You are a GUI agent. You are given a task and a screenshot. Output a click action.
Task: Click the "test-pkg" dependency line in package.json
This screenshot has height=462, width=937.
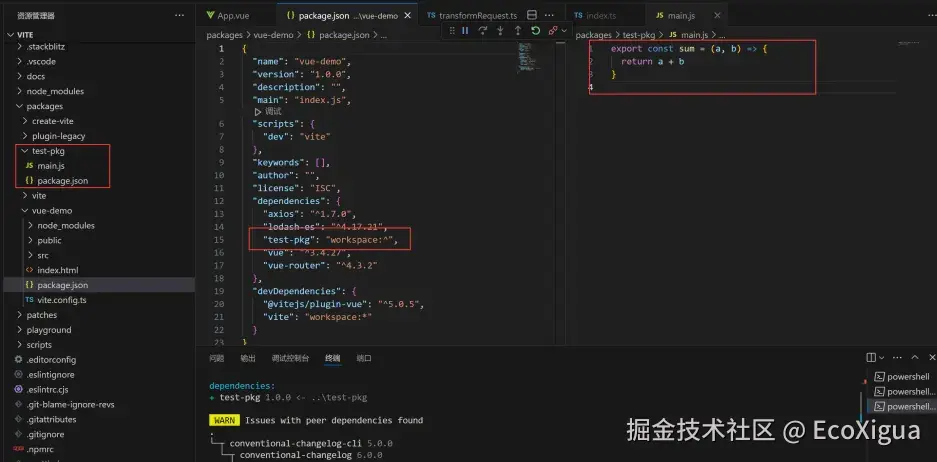tap(329, 240)
